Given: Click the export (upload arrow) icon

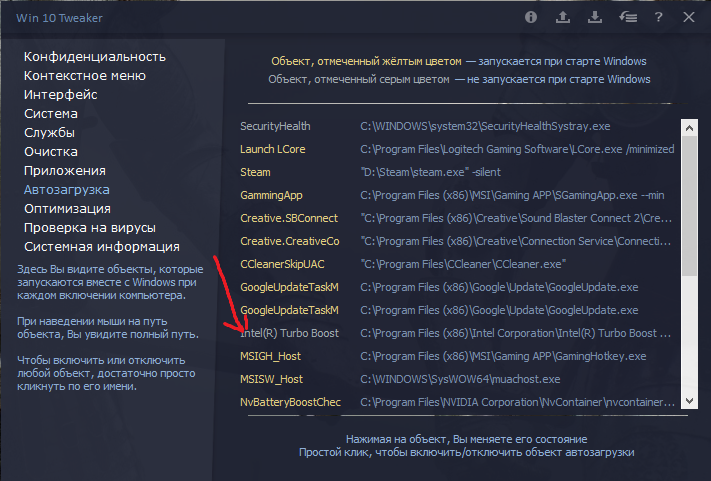Looking at the screenshot, I should [563, 17].
